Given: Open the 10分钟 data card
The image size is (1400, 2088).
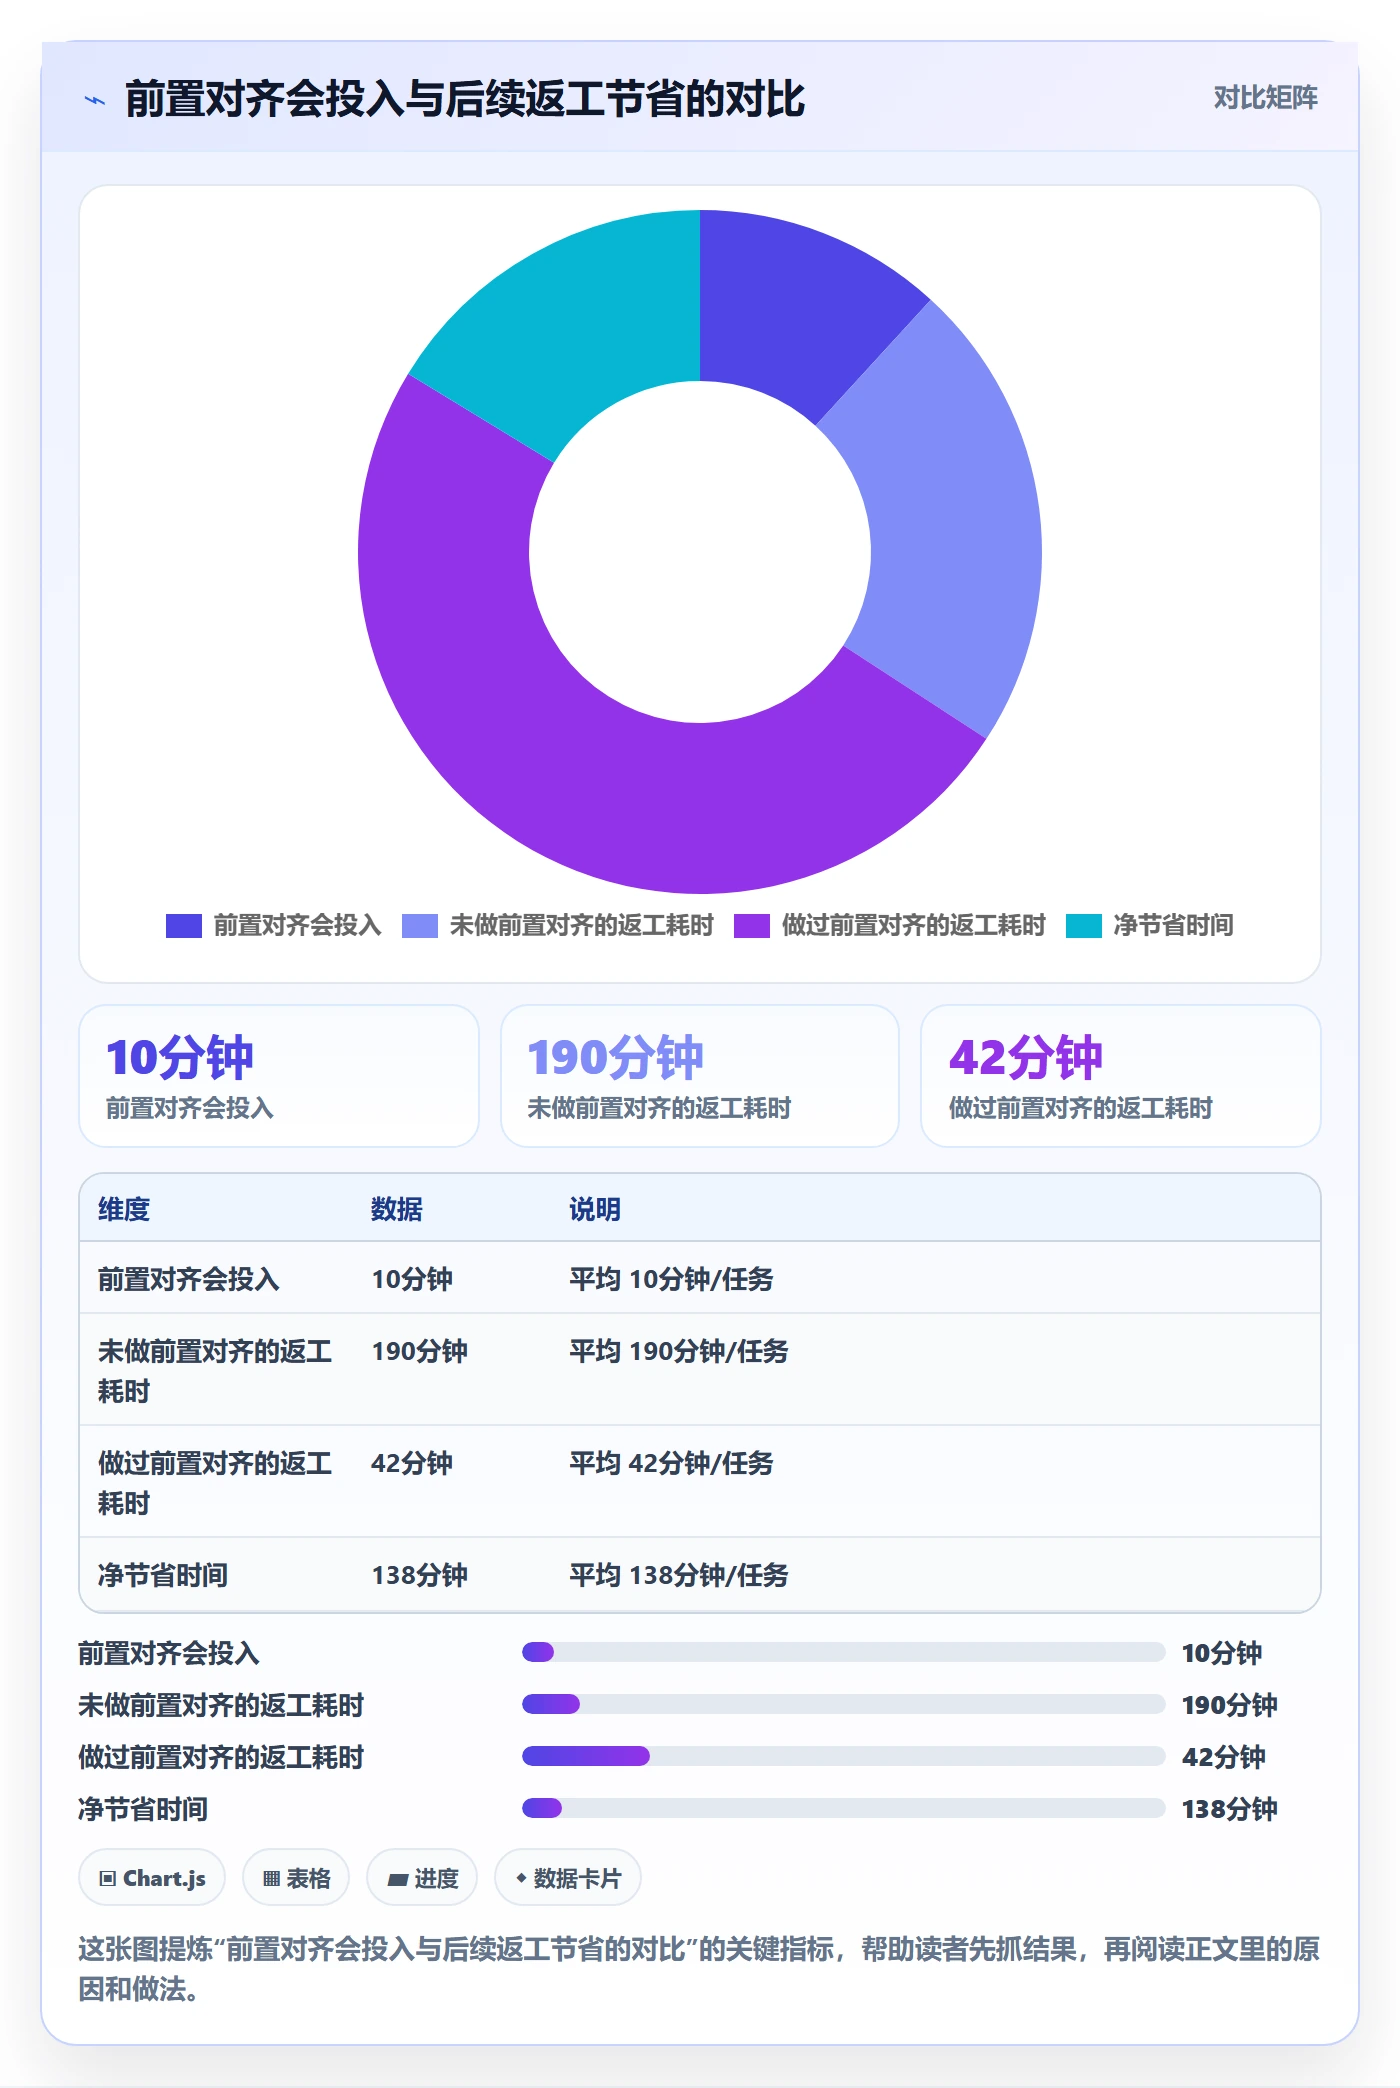Looking at the screenshot, I should coord(279,1076).
